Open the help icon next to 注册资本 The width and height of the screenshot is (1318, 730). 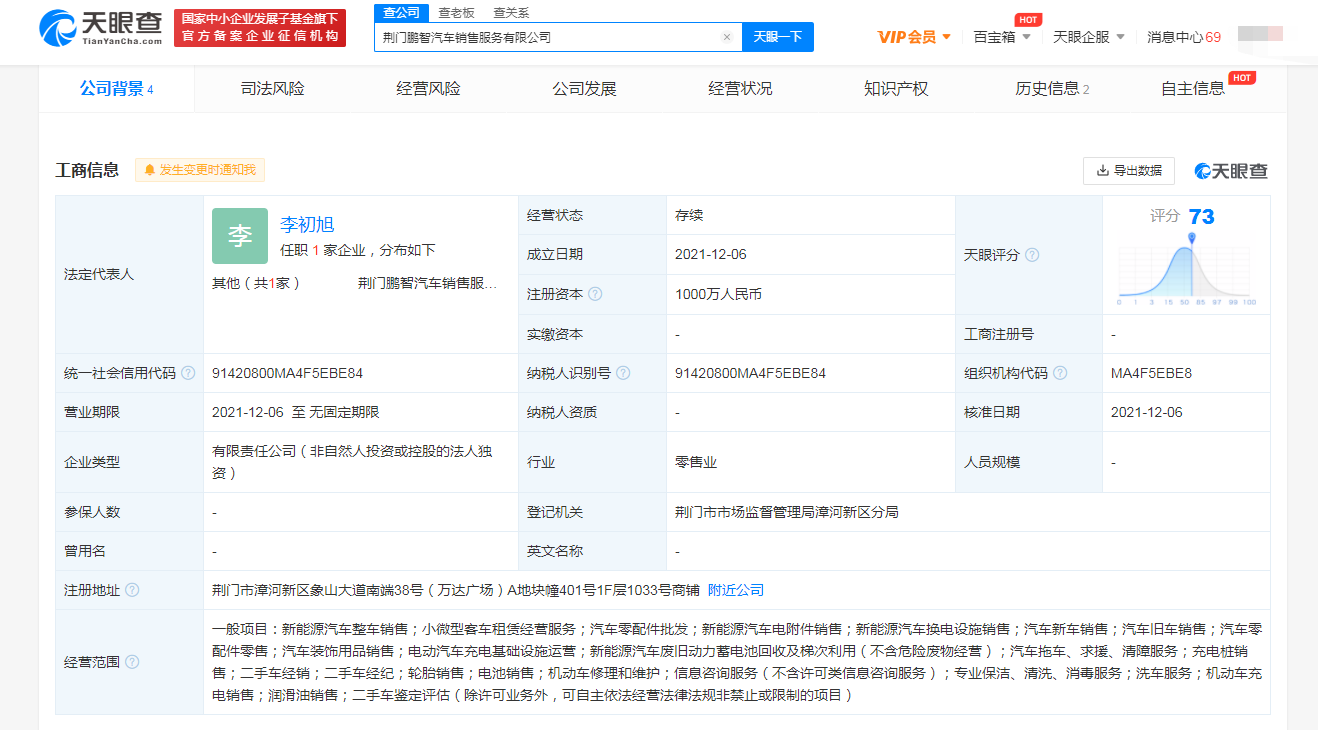[596, 294]
